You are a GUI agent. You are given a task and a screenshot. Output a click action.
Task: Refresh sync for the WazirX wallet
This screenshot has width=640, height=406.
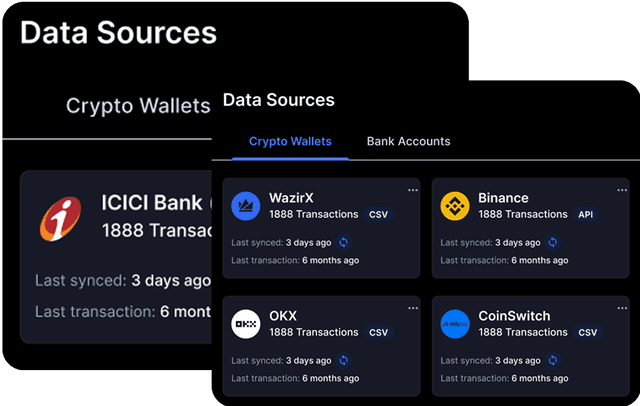click(344, 242)
